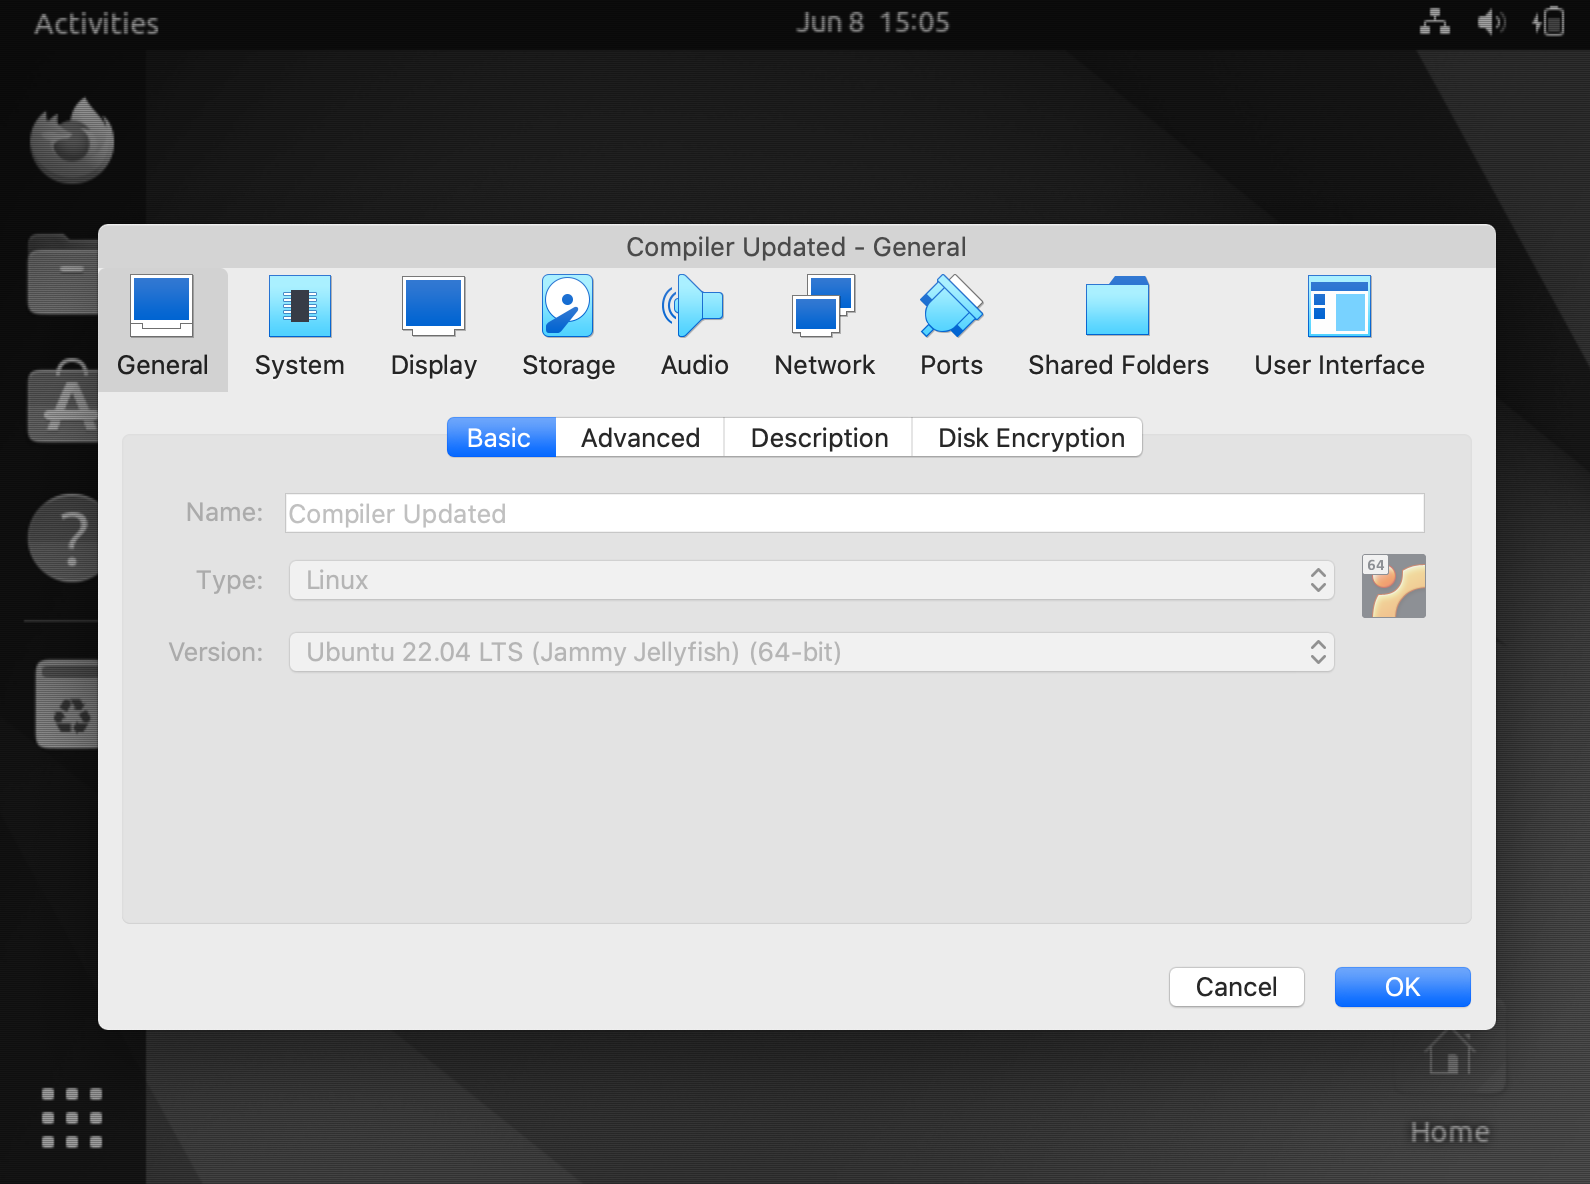Open the Trash from the dock

[x=67, y=704]
